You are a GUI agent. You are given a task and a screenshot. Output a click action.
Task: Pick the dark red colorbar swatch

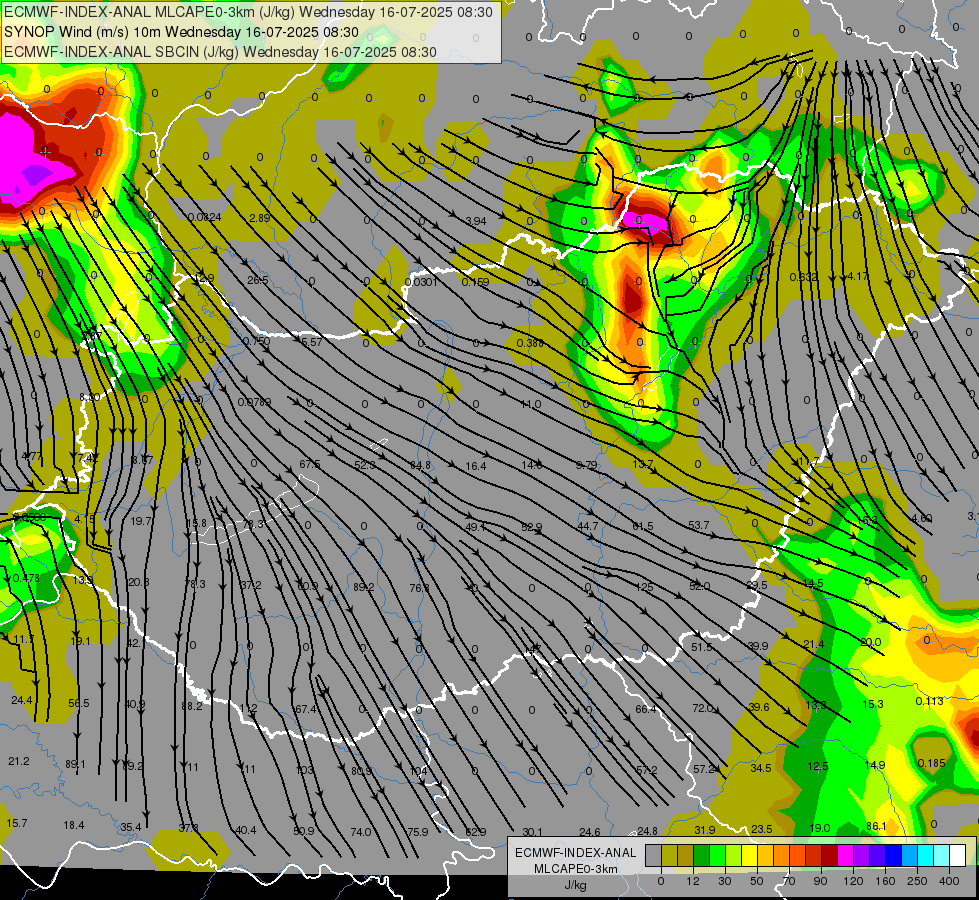point(829,856)
